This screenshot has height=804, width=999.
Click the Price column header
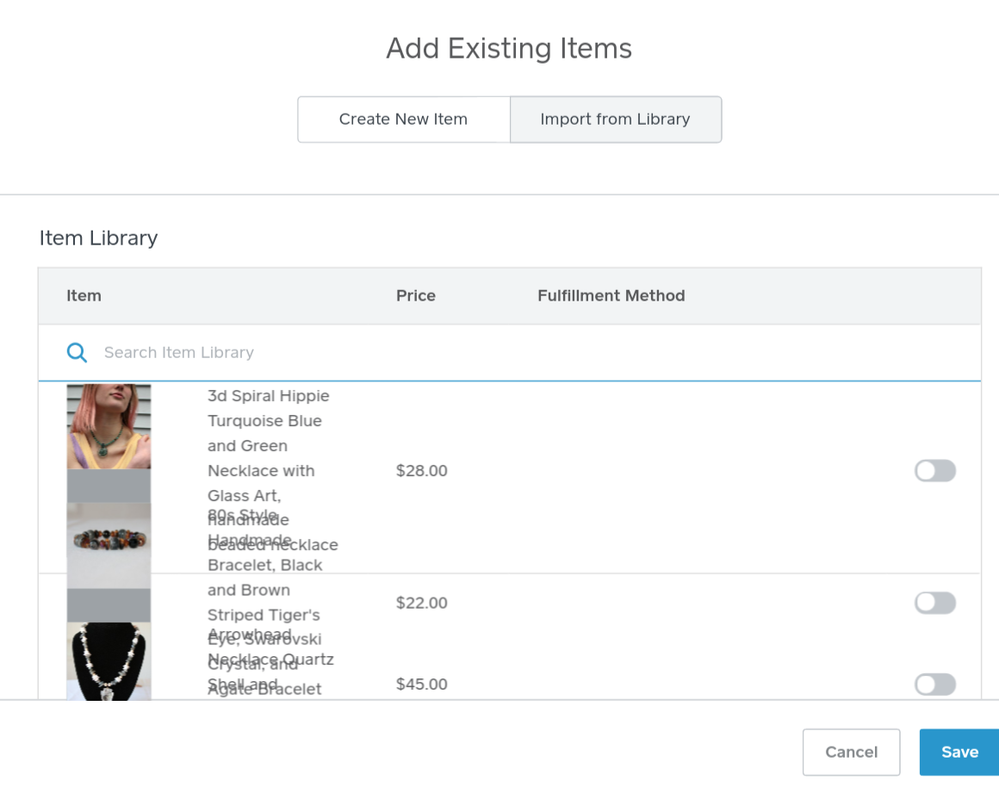415,296
